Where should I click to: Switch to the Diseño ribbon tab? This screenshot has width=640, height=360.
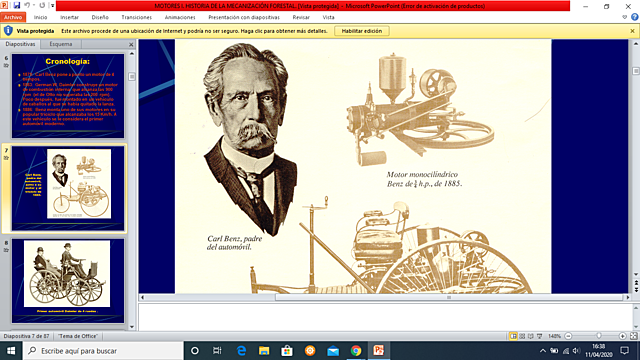coord(100,17)
